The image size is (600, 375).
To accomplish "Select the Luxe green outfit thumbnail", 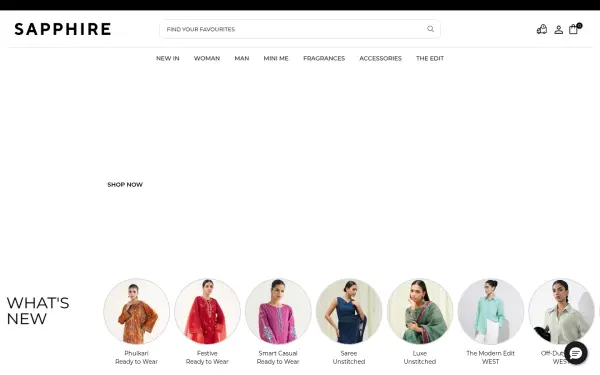I will [420, 311].
